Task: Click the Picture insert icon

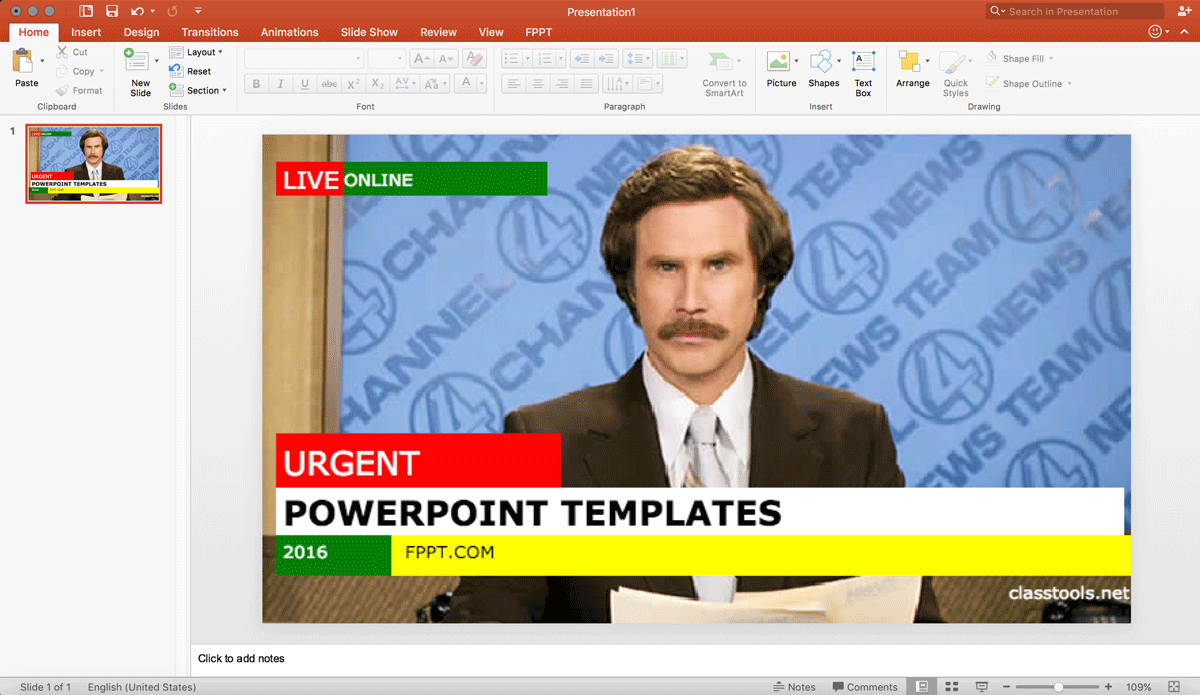Action: [778, 61]
